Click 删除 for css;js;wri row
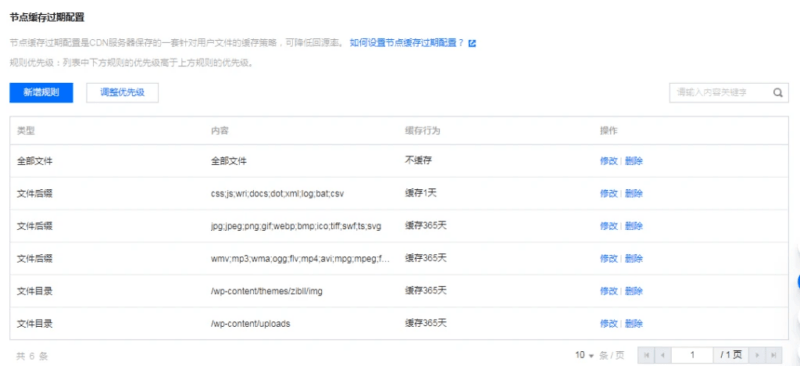The height and width of the screenshot is (366, 800). [x=634, y=193]
